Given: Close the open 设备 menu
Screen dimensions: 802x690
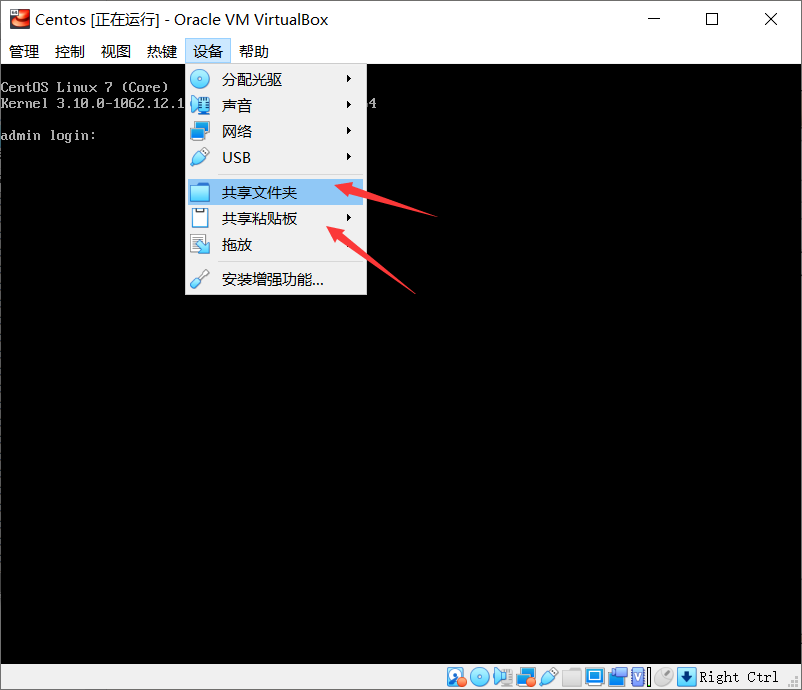Looking at the screenshot, I should [x=208, y=51].
